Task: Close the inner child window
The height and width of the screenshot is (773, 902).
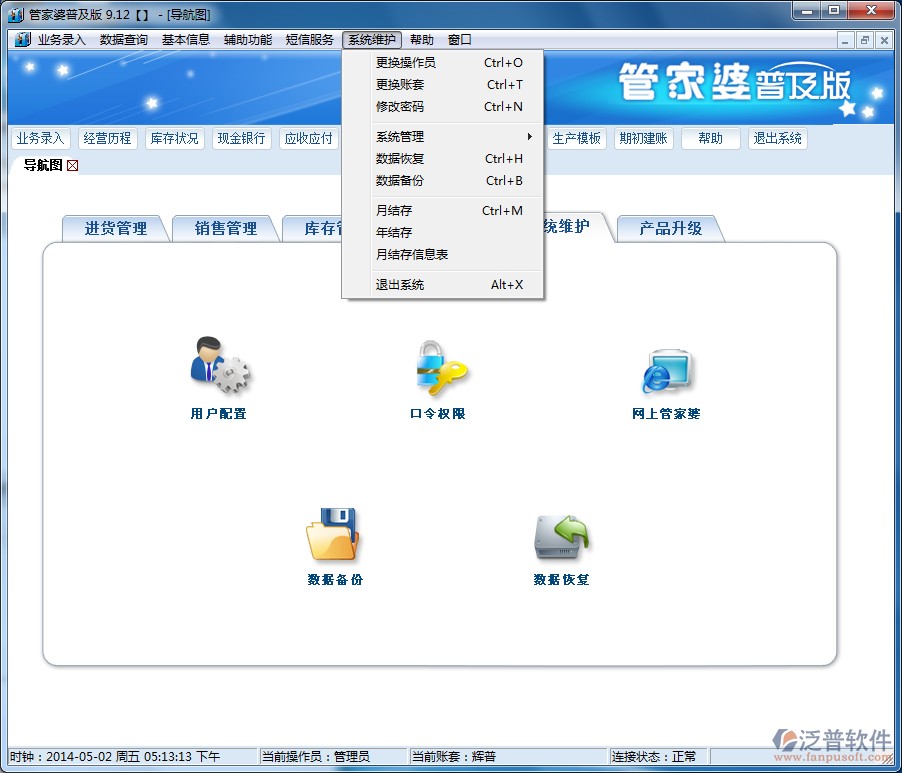Action: click(884, 40)
